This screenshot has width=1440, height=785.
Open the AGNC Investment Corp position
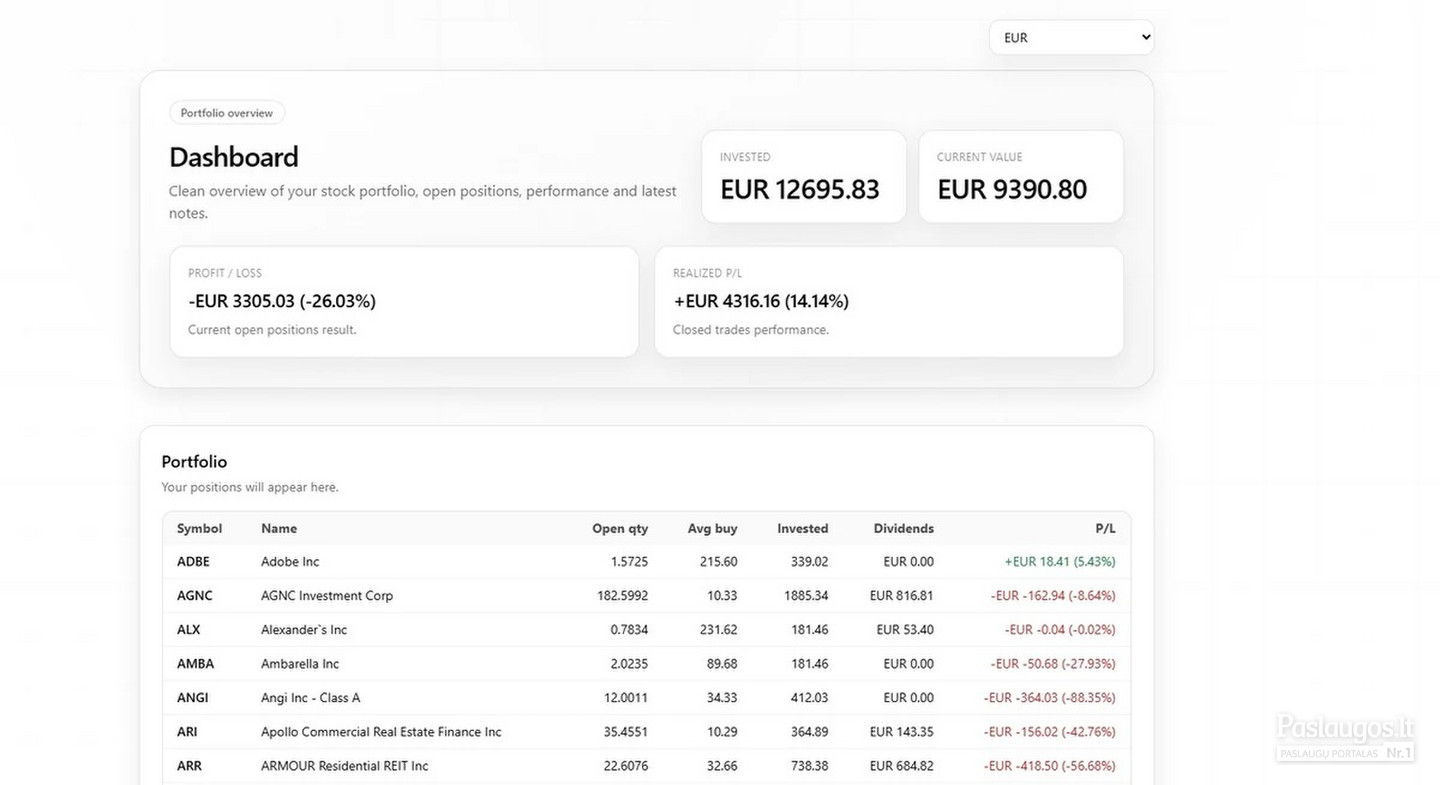(x=647, y=596)
